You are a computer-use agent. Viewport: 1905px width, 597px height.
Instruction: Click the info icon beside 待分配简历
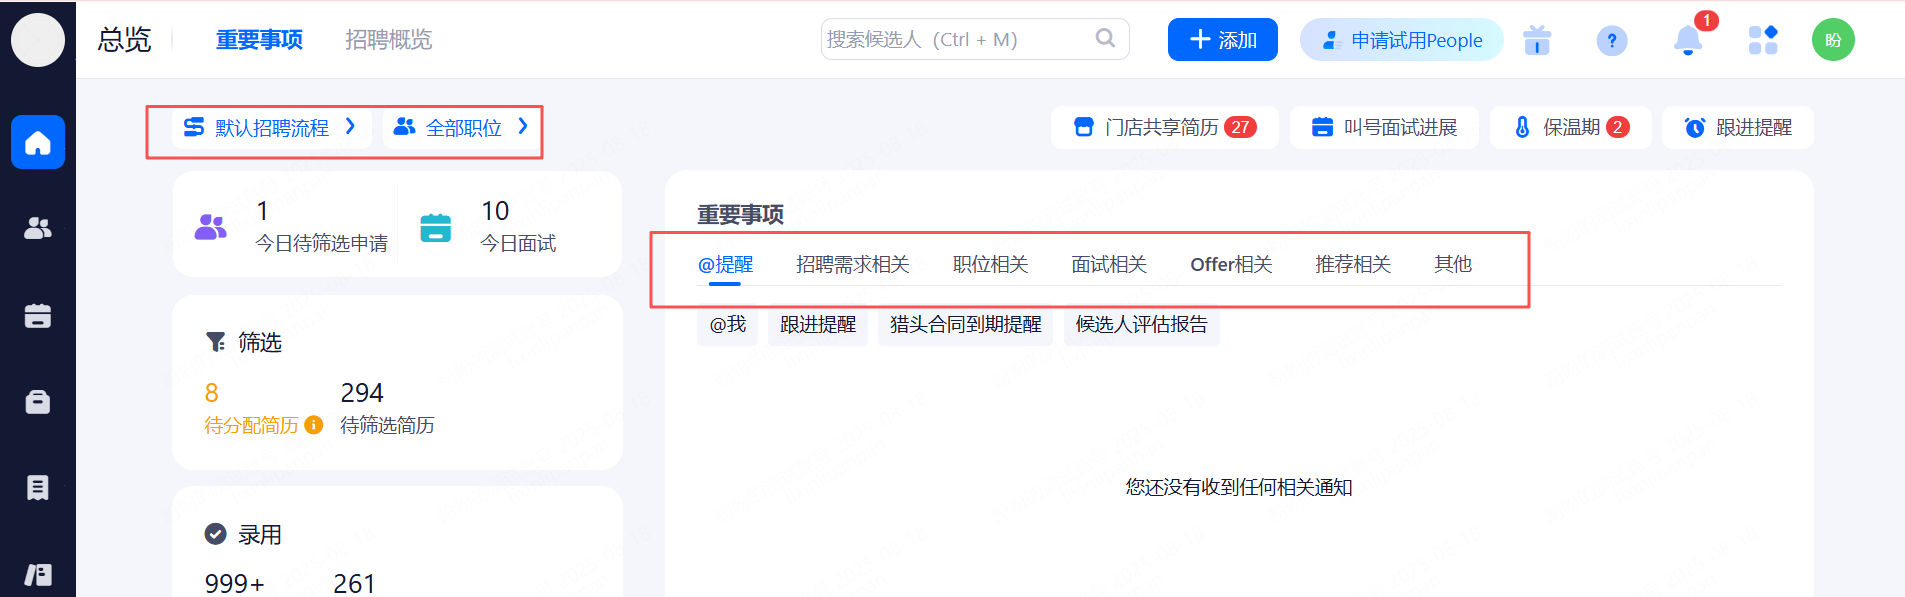click(x=314, y=425)
